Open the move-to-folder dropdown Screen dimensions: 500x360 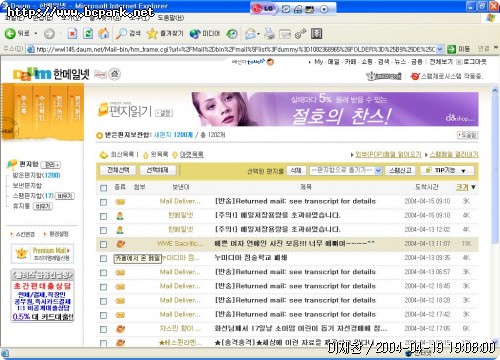[345, 170]
